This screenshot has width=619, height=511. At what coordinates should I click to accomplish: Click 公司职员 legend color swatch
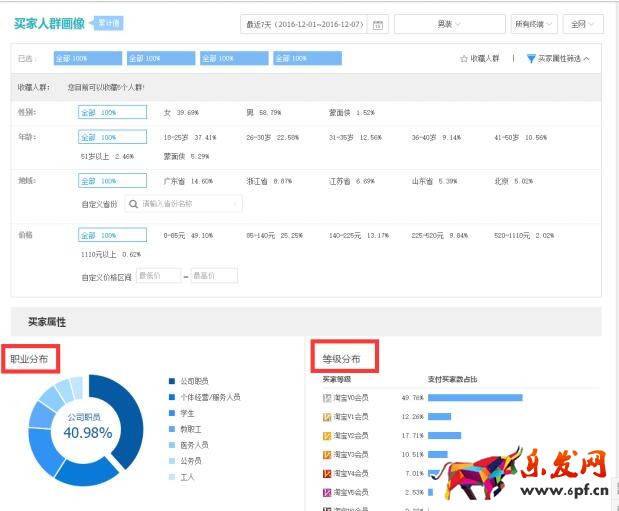pos(171,381)
